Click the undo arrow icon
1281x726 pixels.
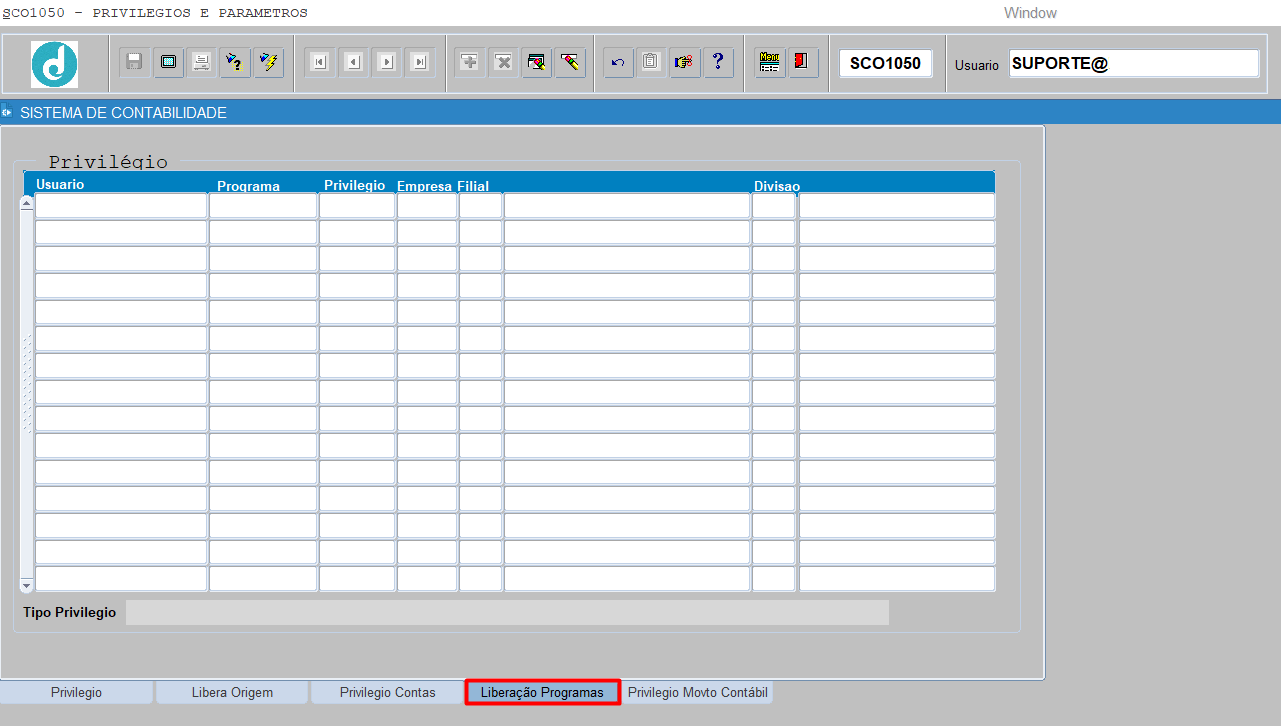click(618, 62)
